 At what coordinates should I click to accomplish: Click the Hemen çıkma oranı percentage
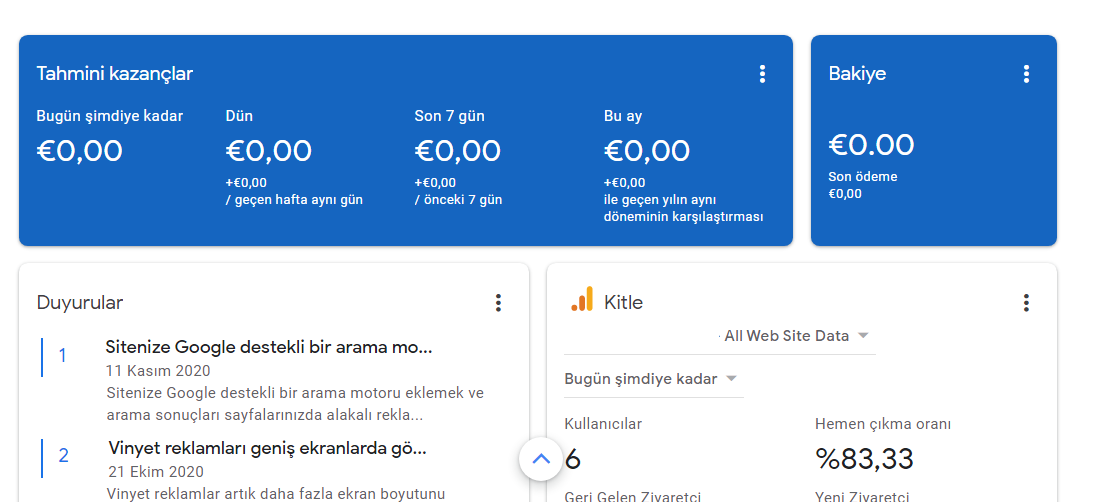pyautogui.click(x=864, y=459)
